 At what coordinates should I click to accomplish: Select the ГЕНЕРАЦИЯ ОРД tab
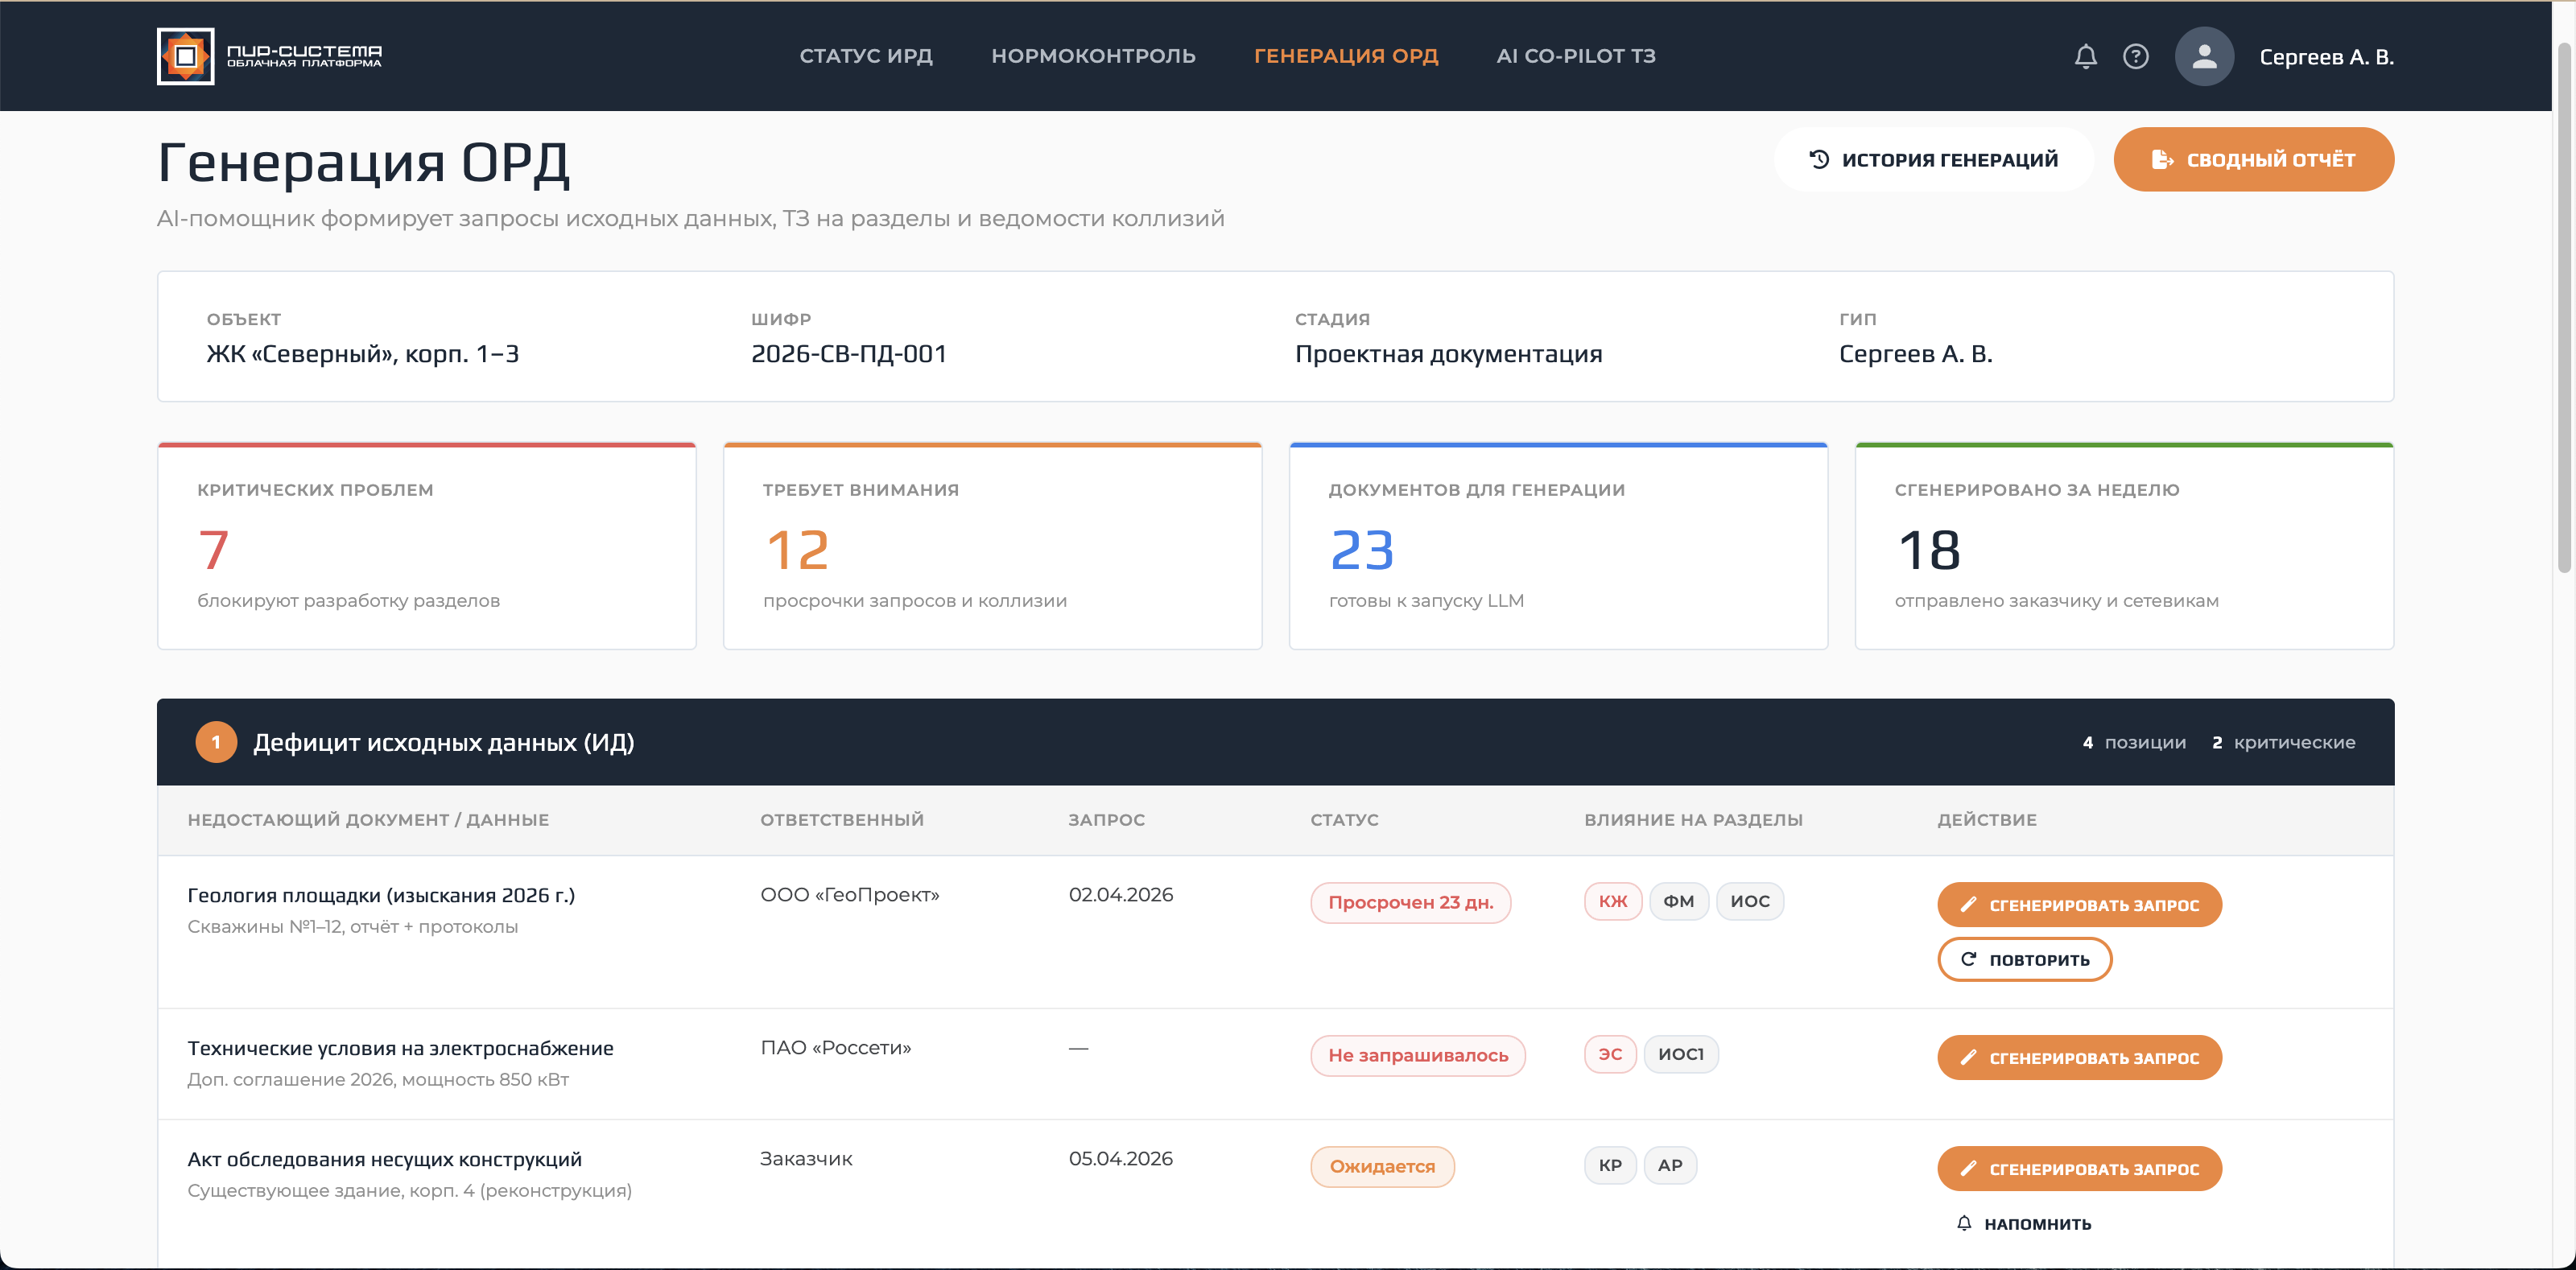[1345, 56]
